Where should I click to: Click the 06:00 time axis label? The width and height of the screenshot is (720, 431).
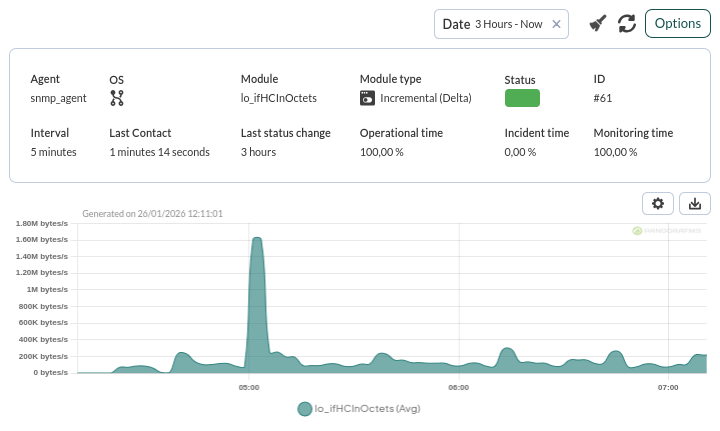click(459, 387)
